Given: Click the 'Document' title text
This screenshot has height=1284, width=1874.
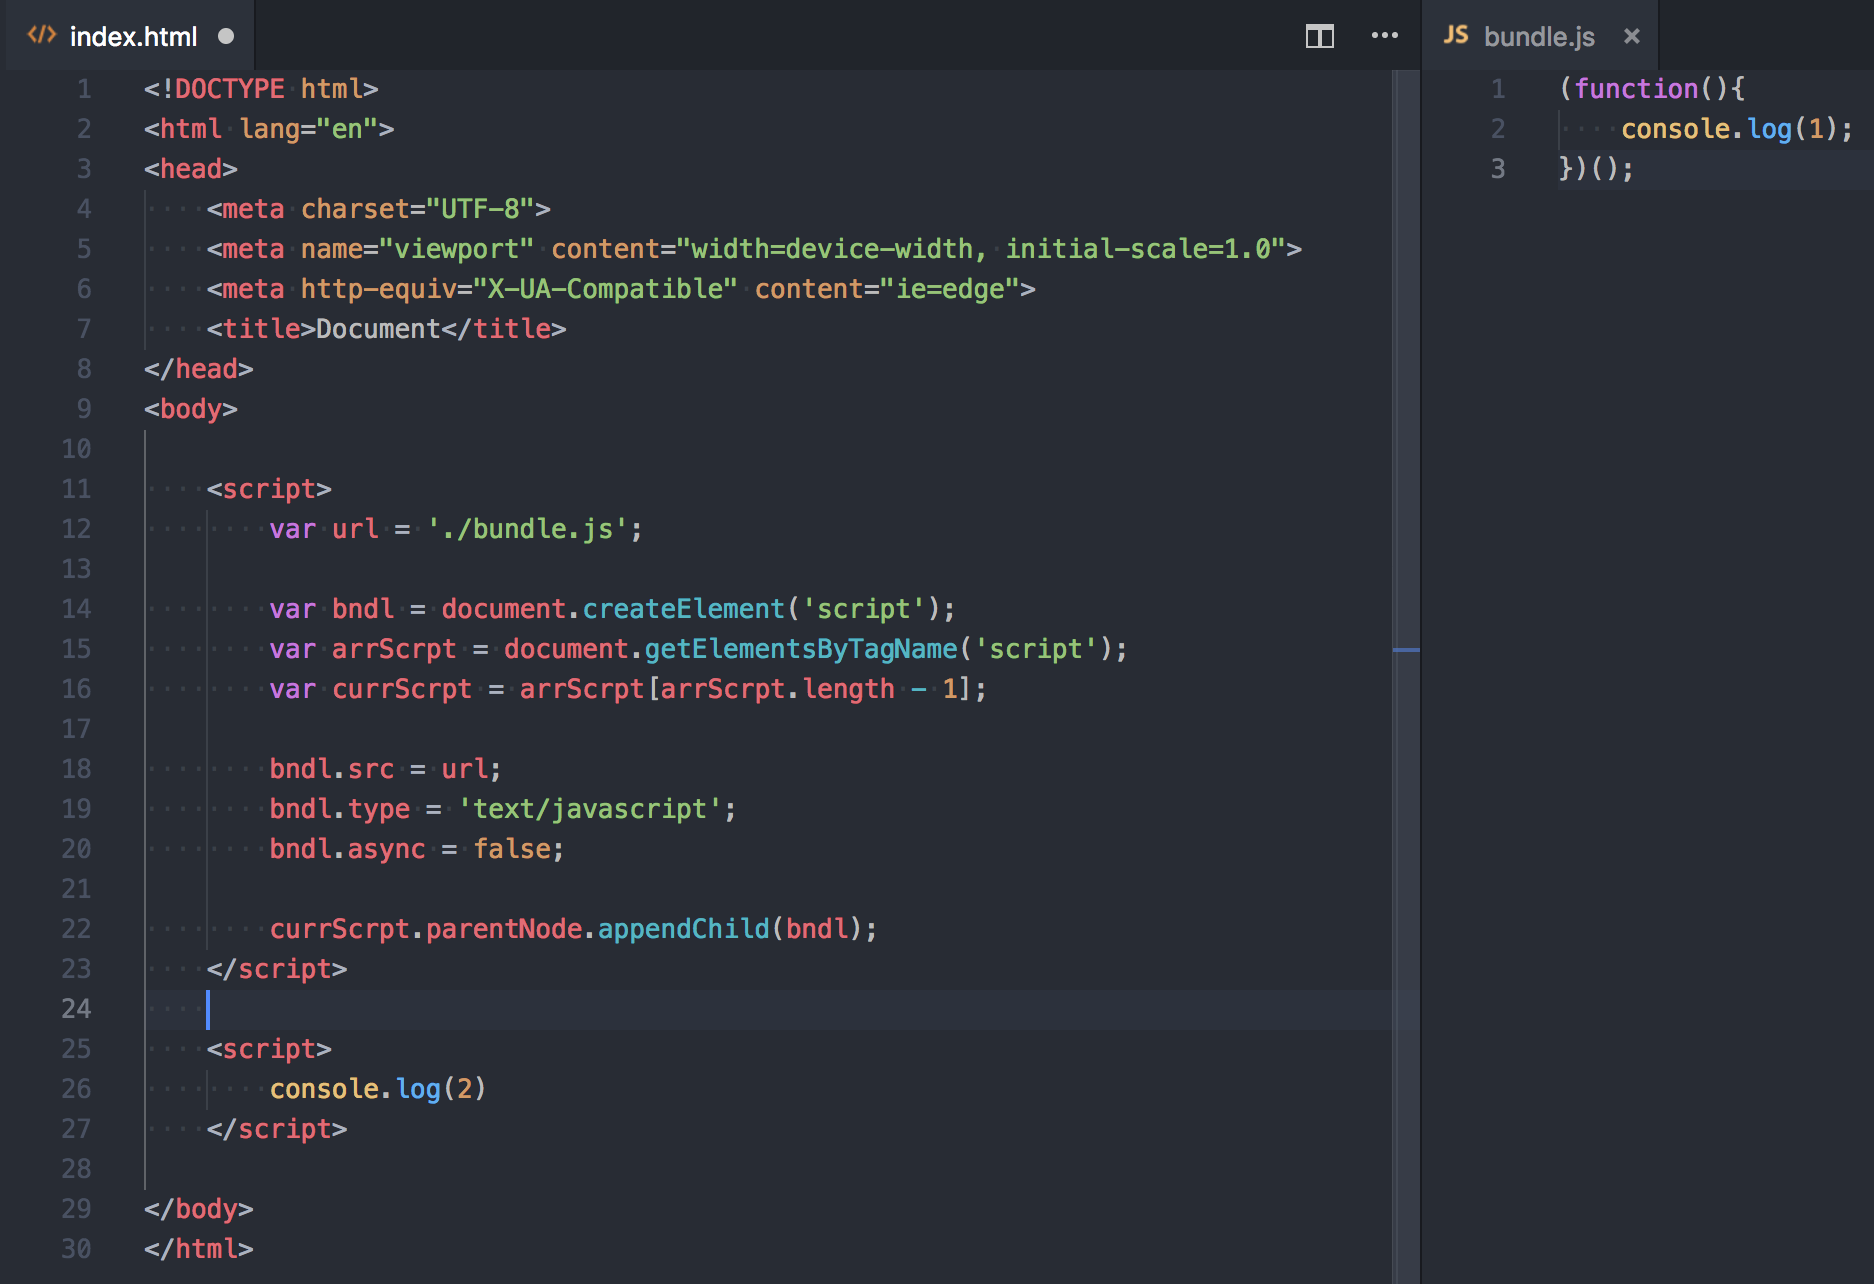Looking at the screenshot, I should point(378,329).
